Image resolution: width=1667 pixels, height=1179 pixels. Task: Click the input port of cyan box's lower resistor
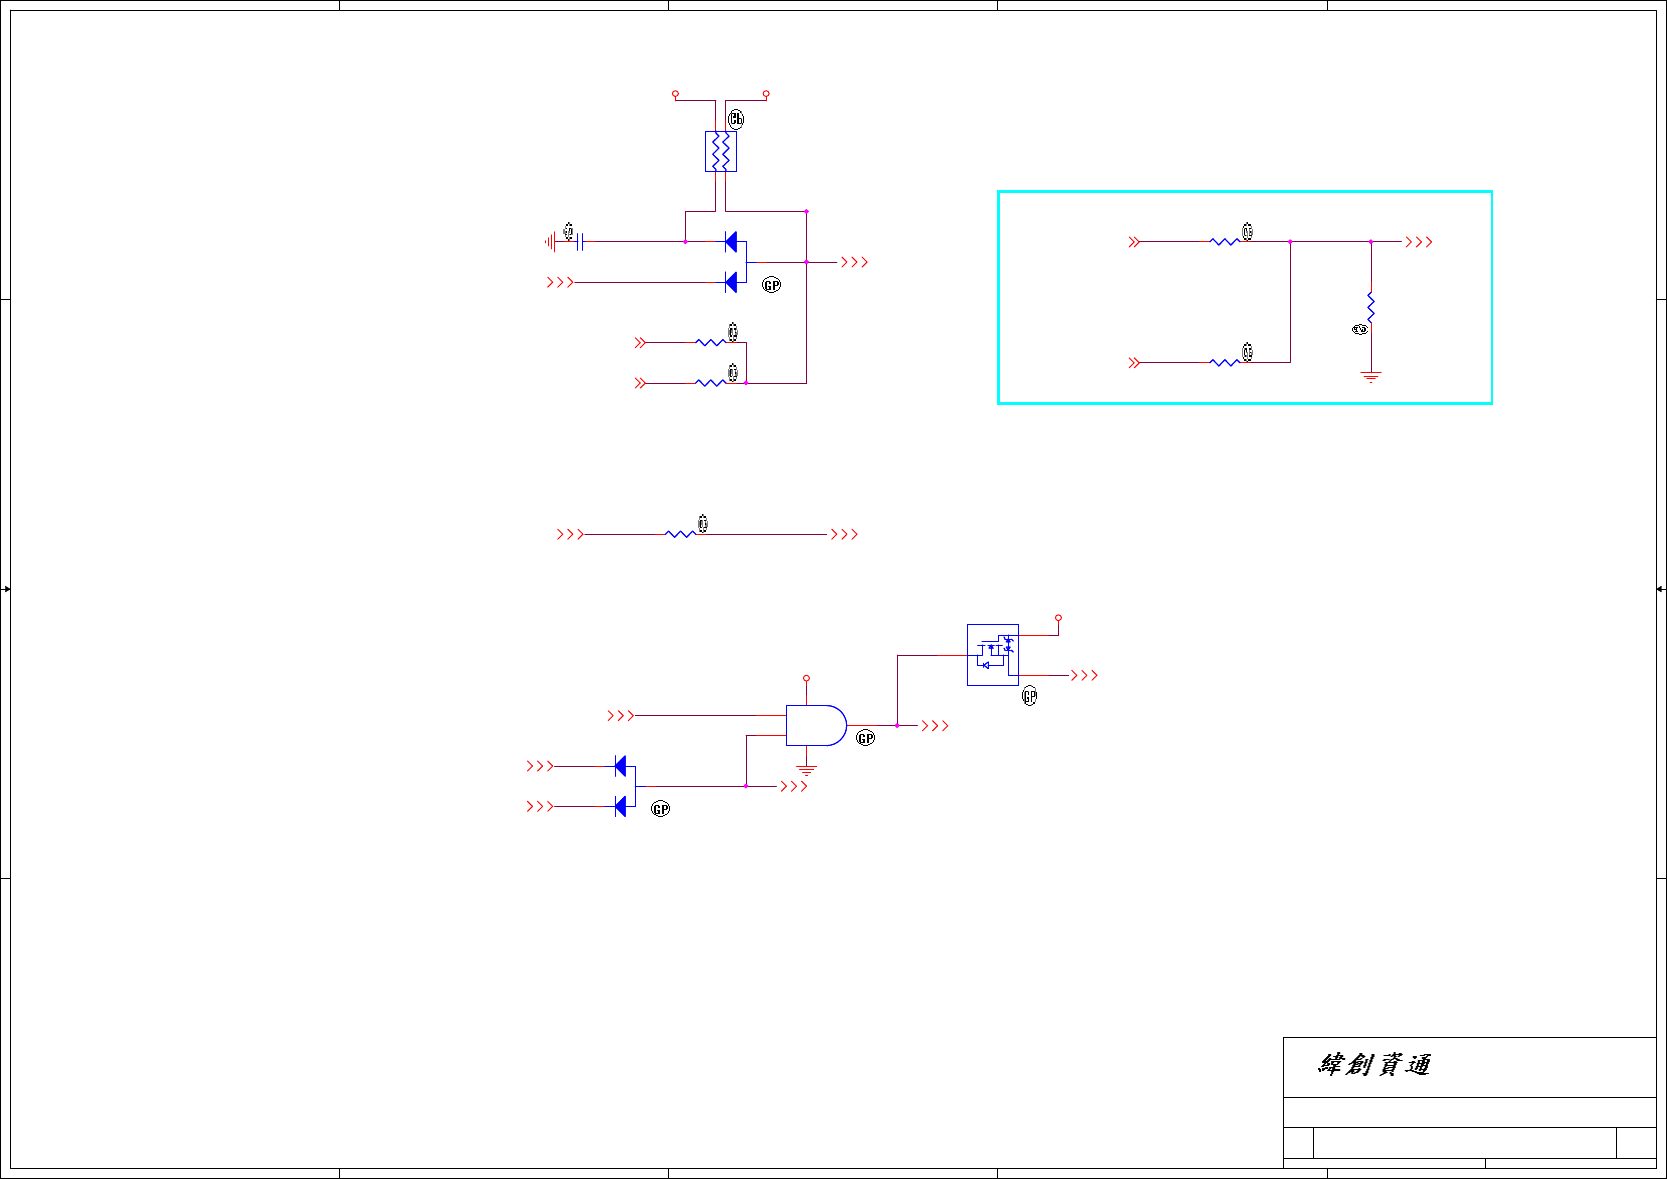[1134, 362]
